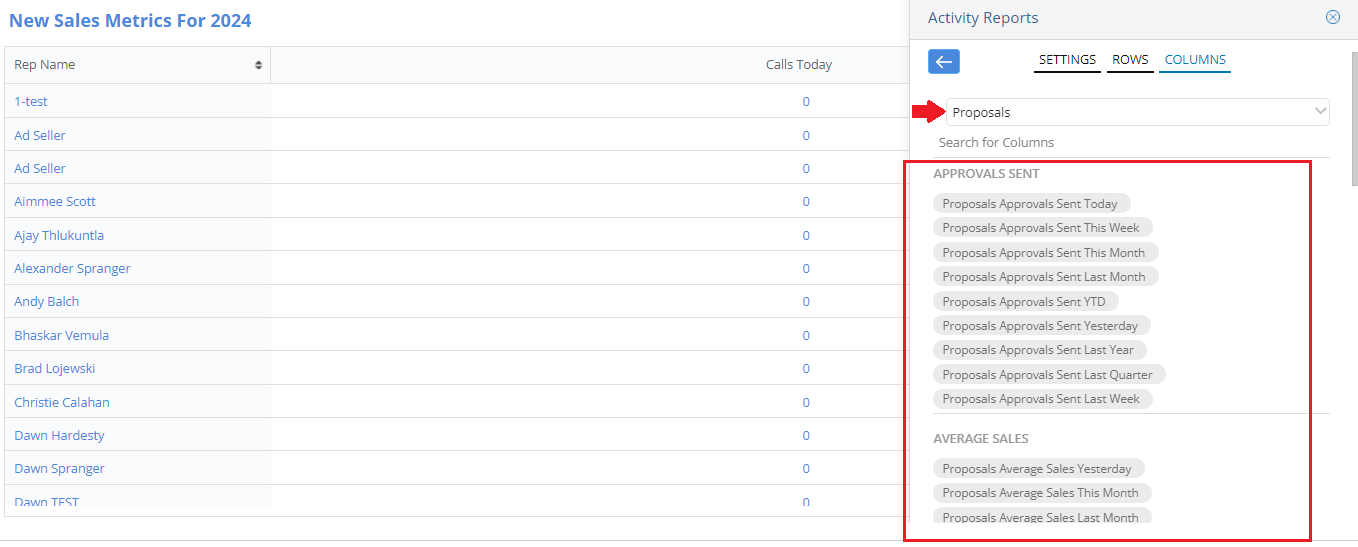Open the Bhaskar Vemula rep link
The height and width of the screenshot is (547, 1358).
(x=62, y=336)
